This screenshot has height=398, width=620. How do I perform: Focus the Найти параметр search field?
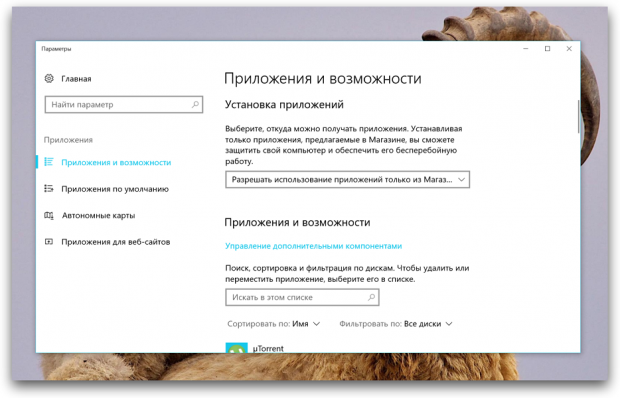[124, 104]
